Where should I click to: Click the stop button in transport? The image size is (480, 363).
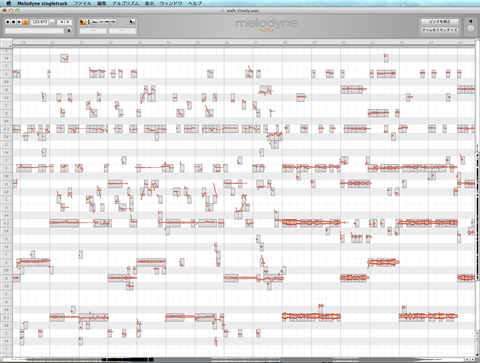coord(13,22)
